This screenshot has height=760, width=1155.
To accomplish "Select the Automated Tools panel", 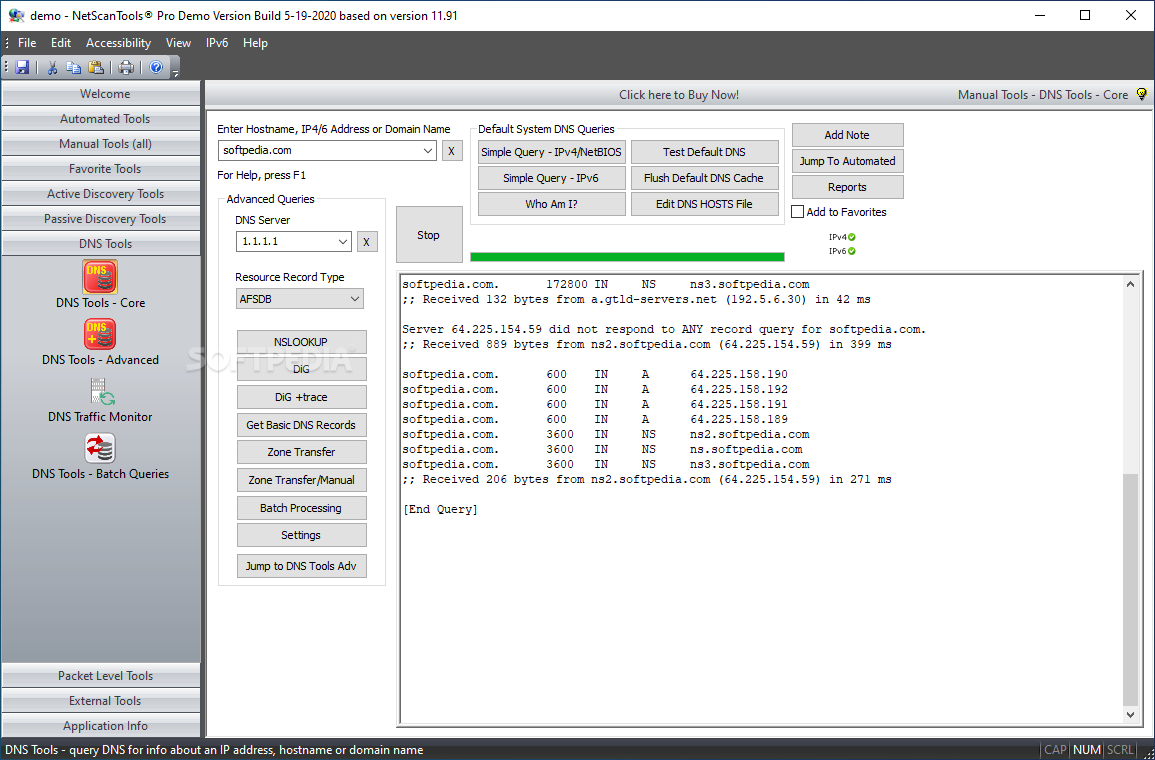I will click(x=101, y=119).
